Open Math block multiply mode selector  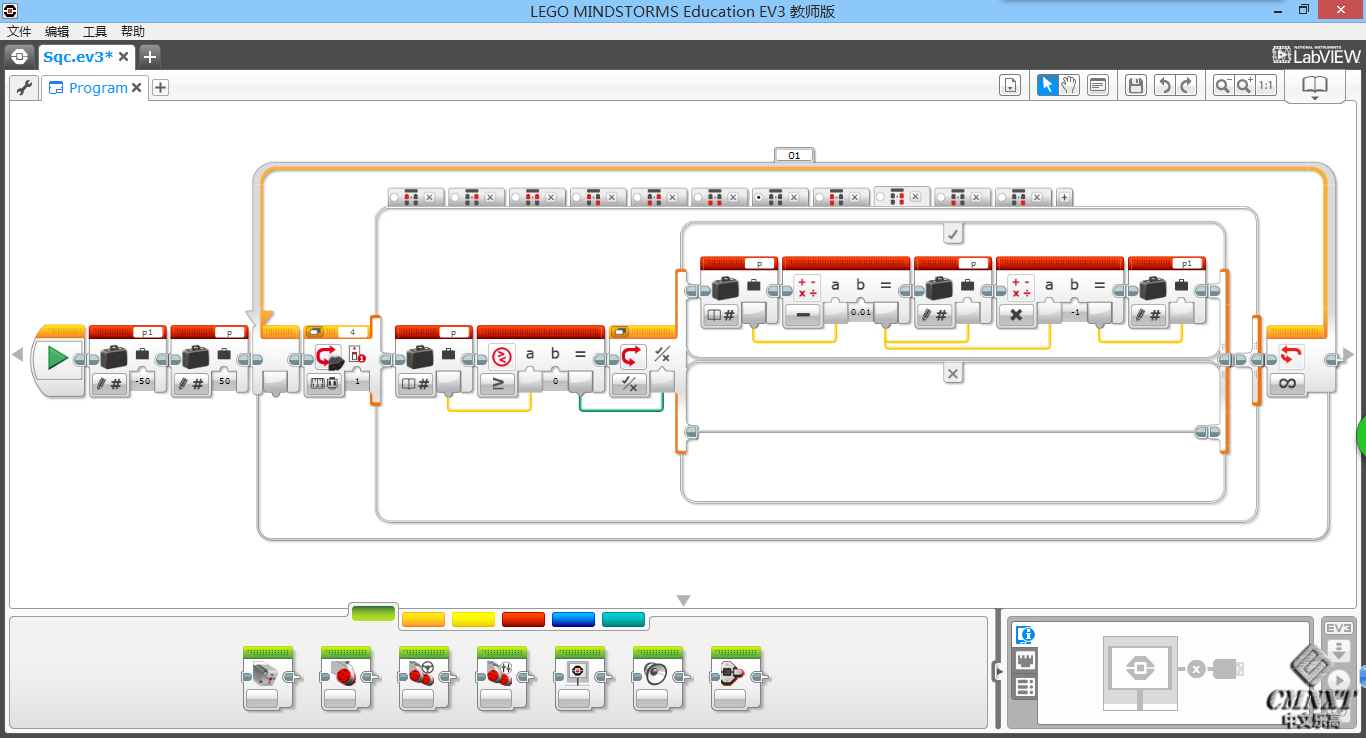click(x=1016, y=316)
